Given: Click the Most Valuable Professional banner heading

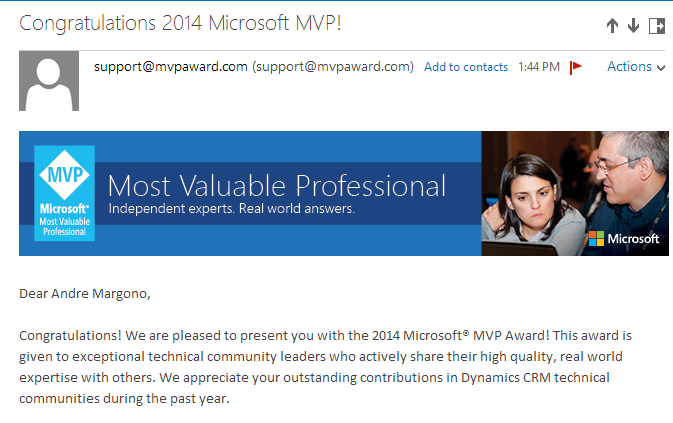Looking at the screenshot, I should [277, 186].
